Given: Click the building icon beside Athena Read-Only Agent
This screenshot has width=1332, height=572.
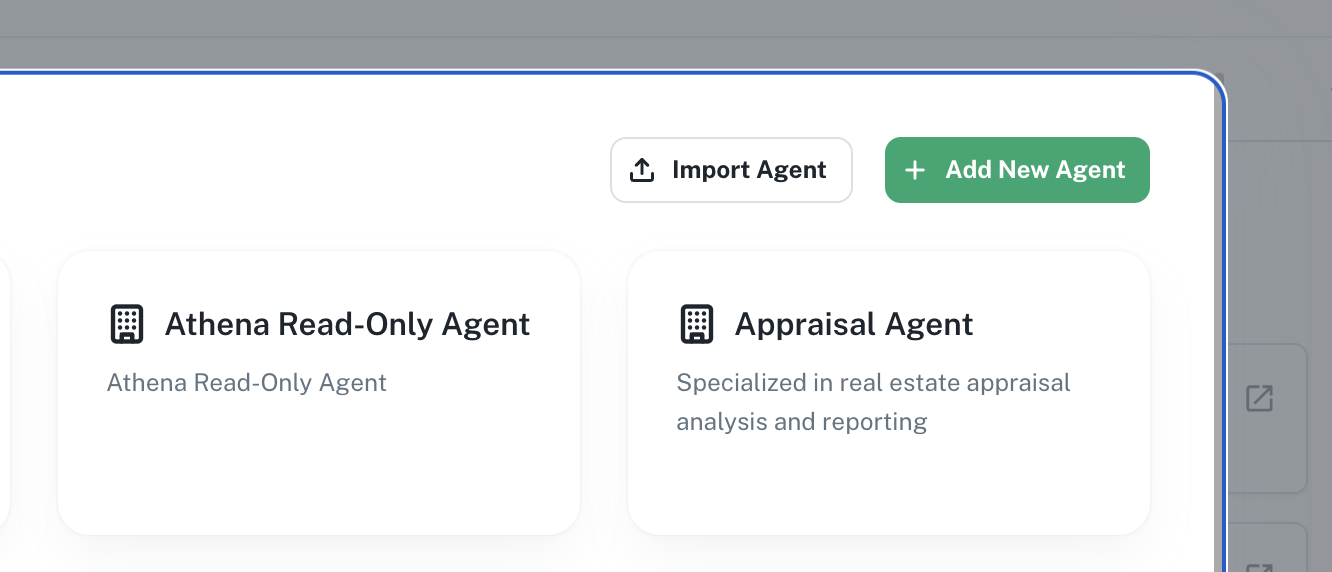Looking at the screenshot, I should 126,324.
